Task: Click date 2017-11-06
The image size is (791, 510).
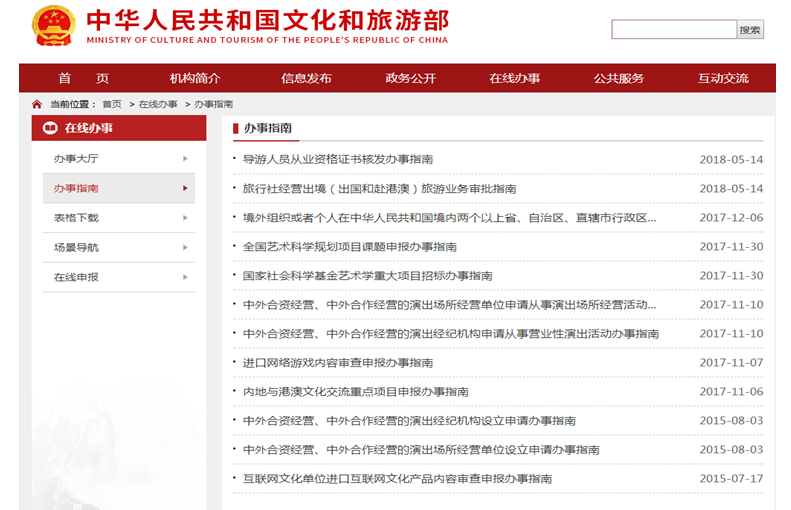Action: 731,392
